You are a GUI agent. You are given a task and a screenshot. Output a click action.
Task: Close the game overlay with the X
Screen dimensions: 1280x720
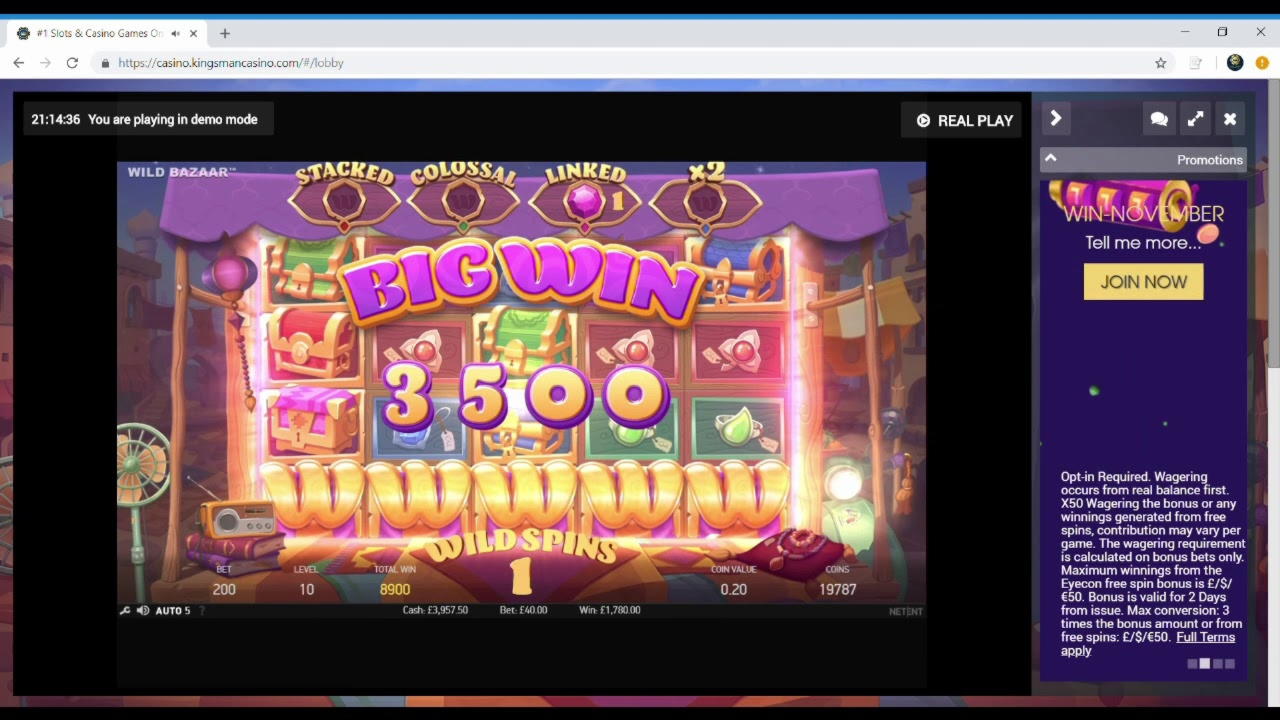1230,119
